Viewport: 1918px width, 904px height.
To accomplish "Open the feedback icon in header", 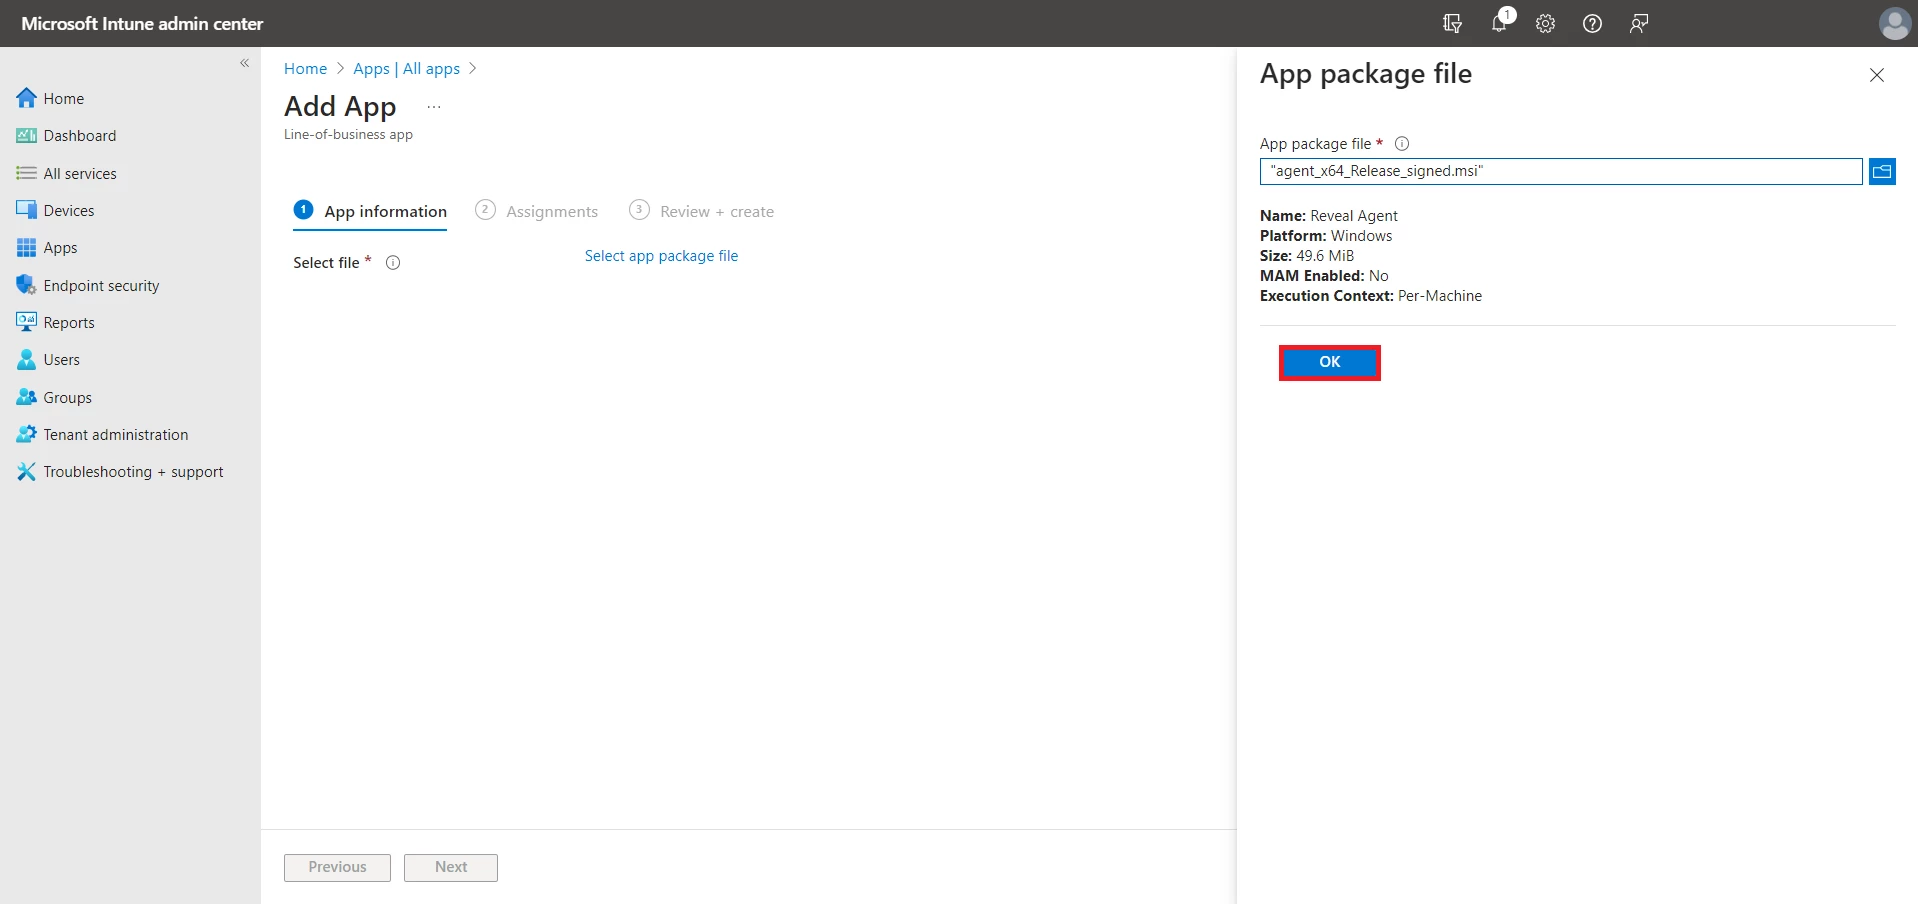I will pos(1639,23).
